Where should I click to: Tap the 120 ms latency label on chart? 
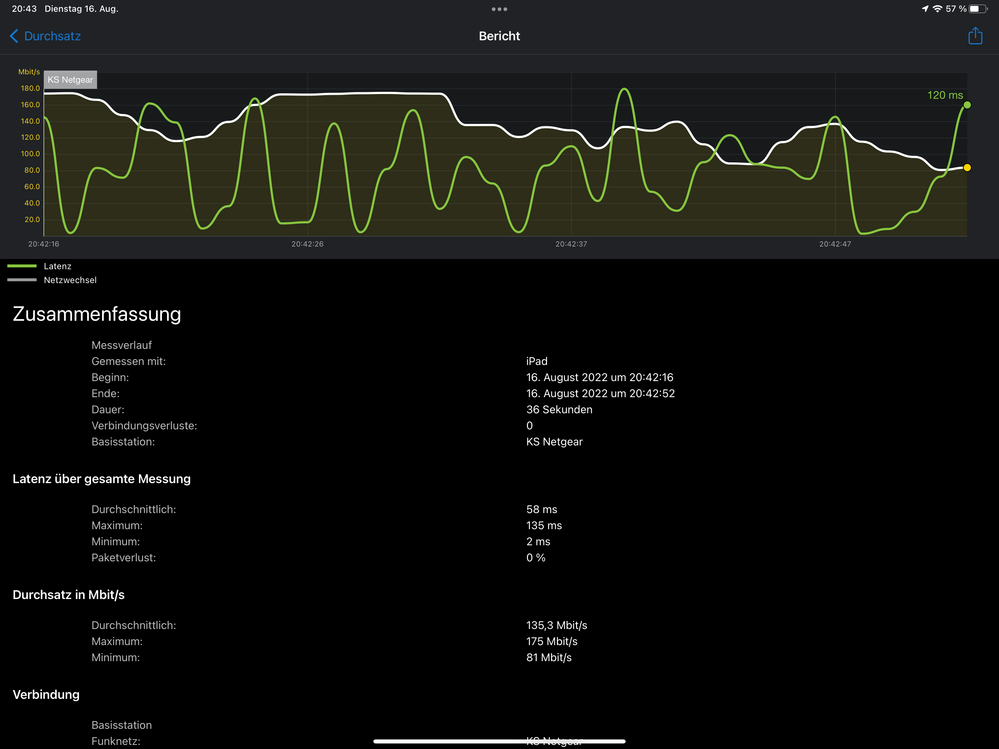[945, 95]
